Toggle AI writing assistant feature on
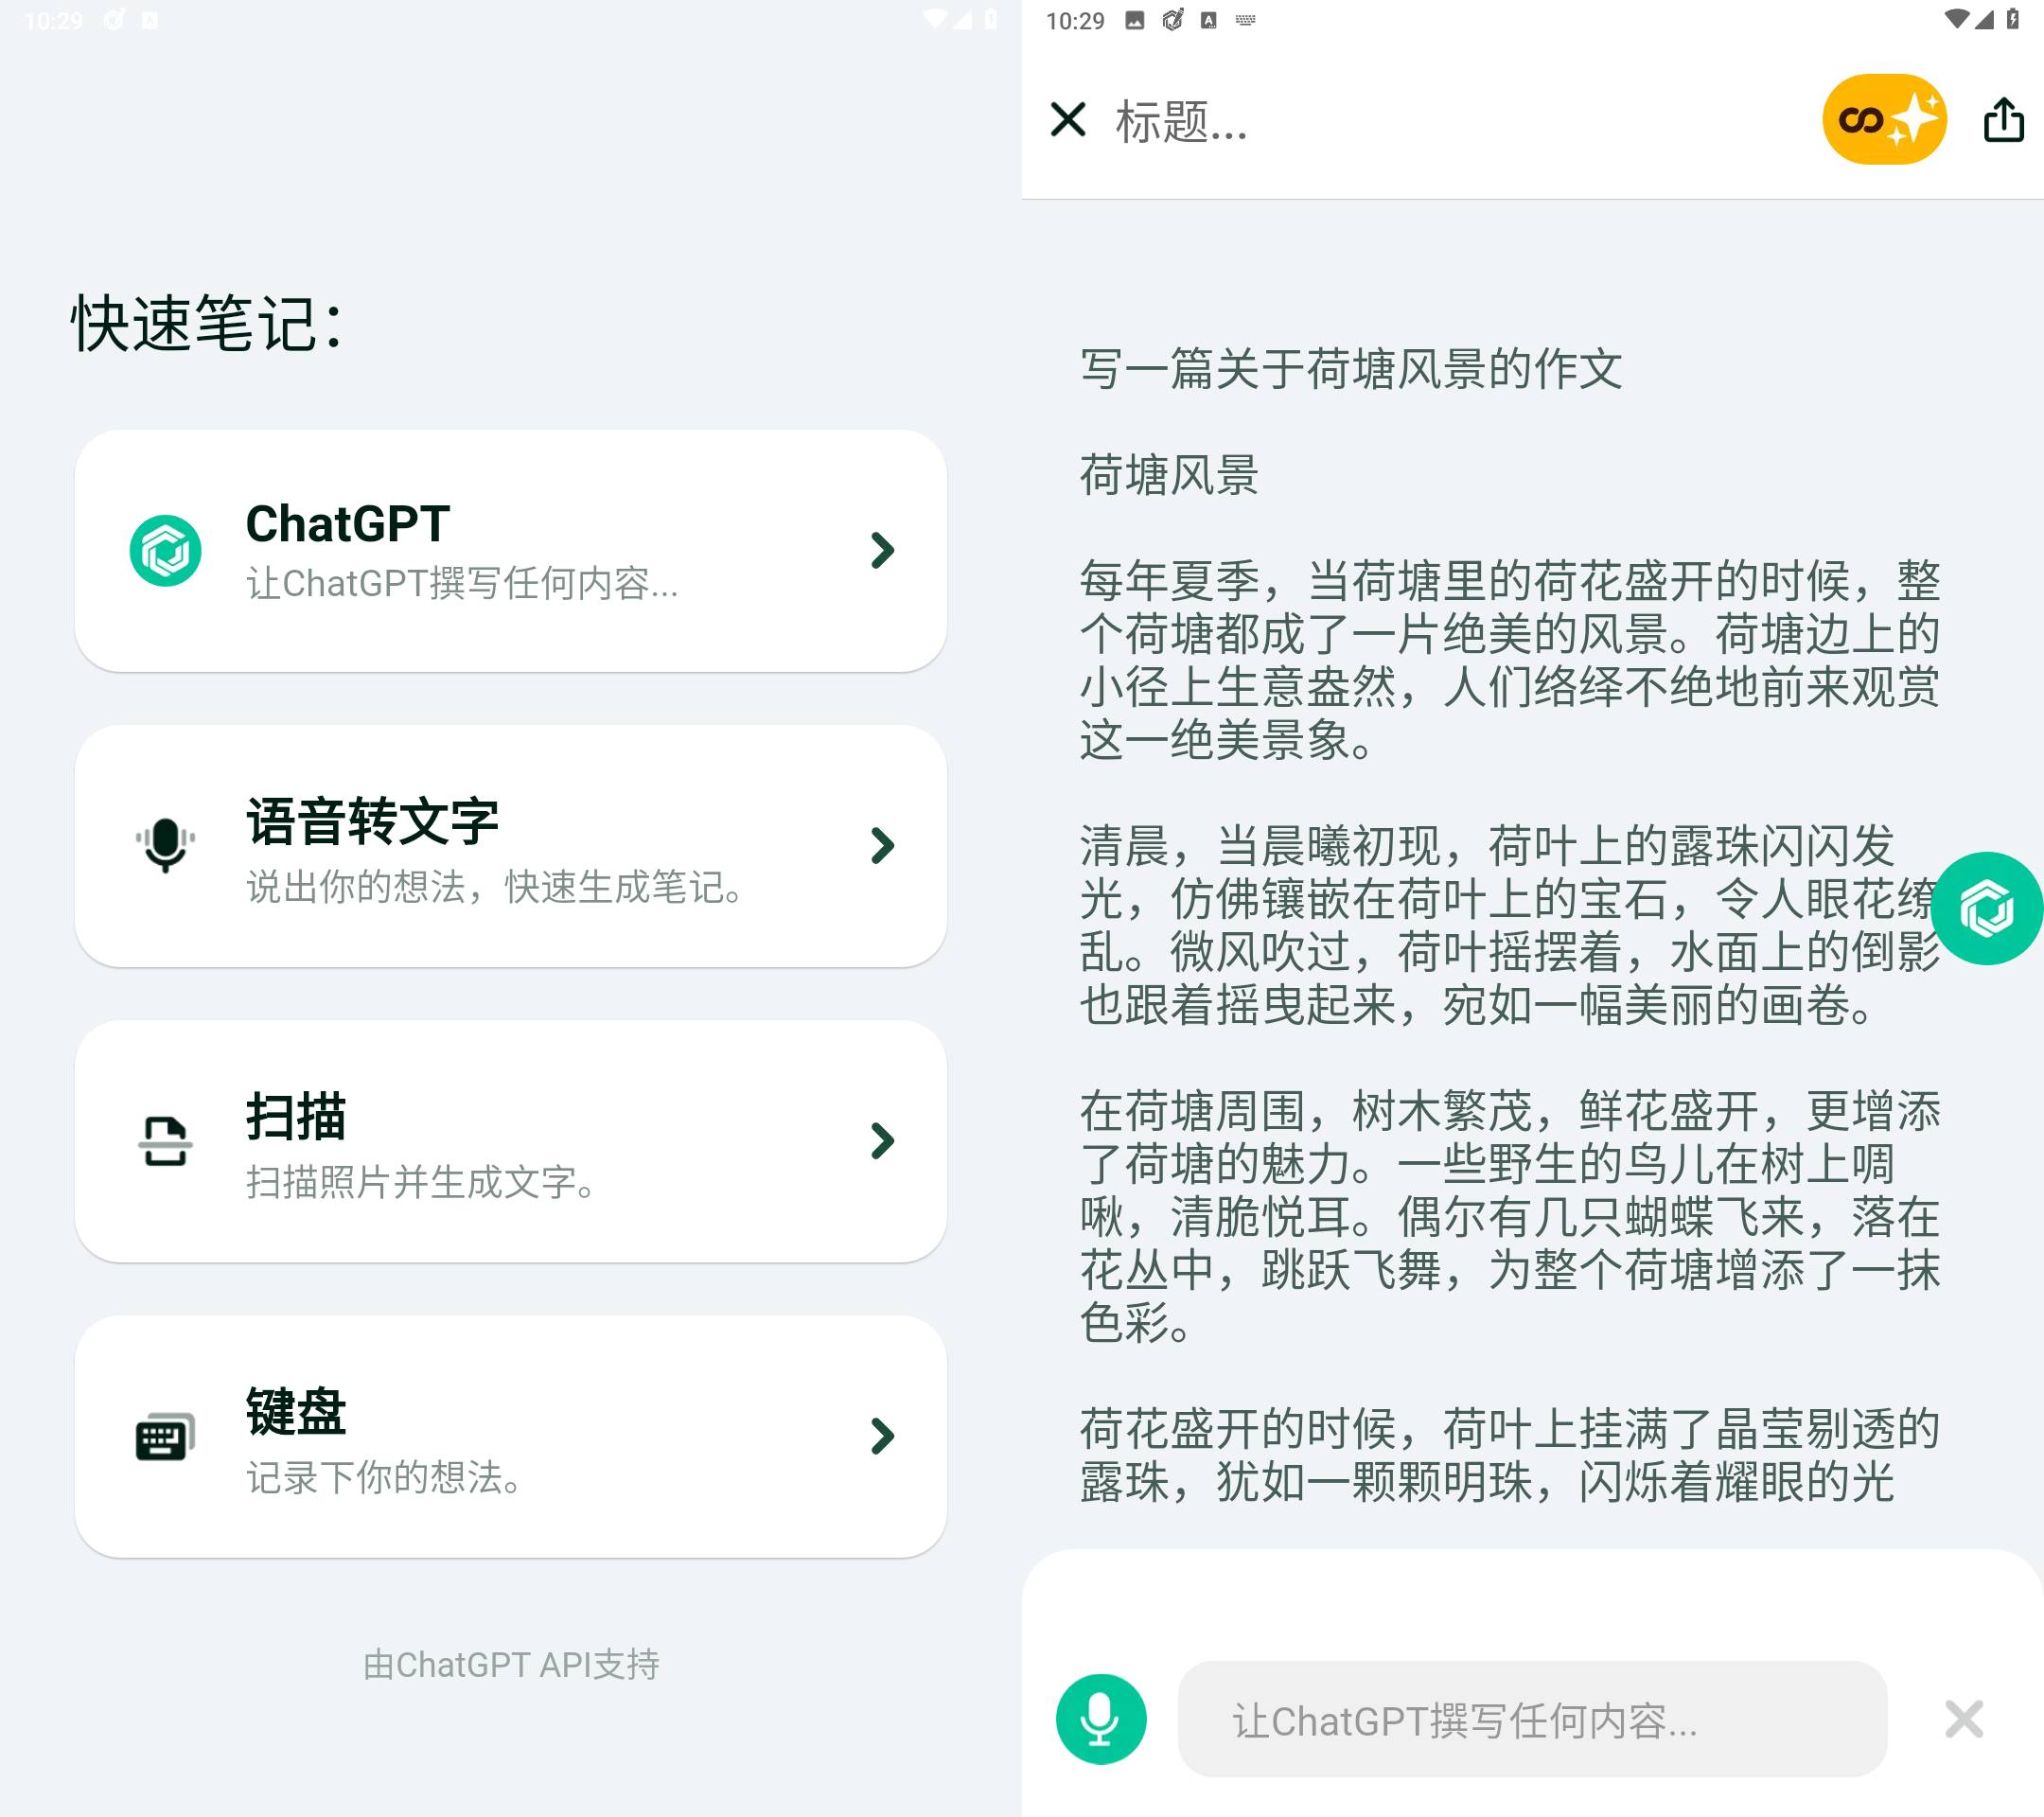 coord(1883,119)
